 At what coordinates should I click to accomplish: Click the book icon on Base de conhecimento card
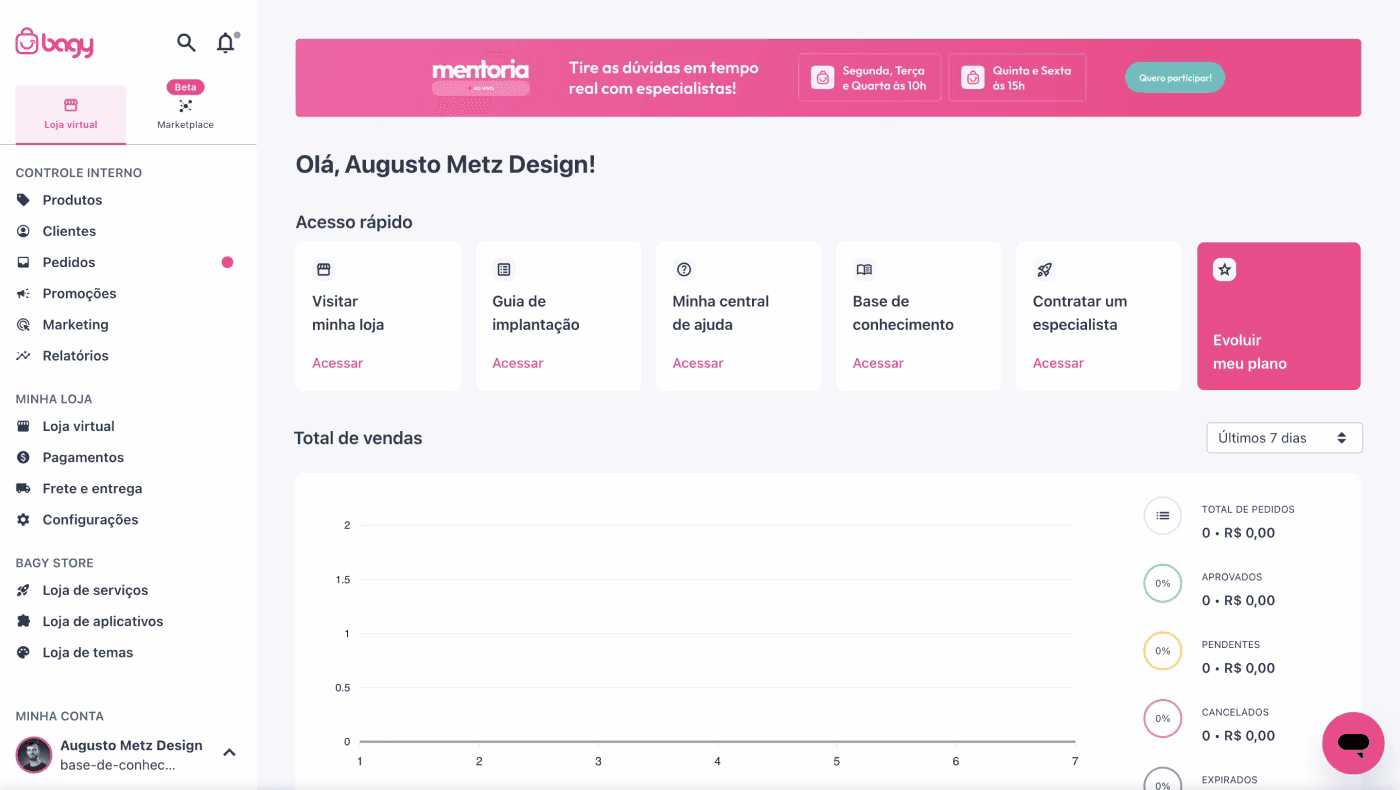864,269
